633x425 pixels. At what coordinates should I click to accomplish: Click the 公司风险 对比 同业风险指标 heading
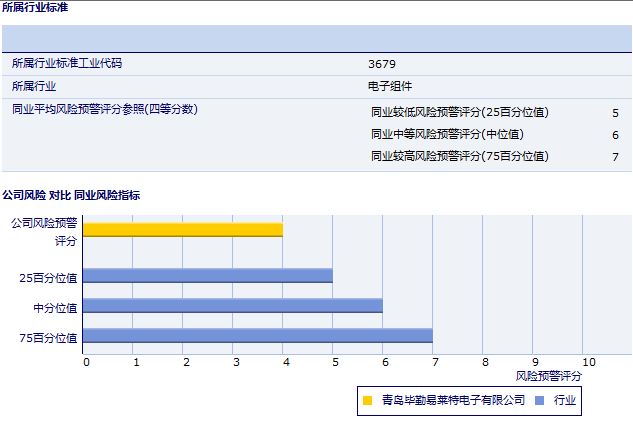tap(71, 195)
